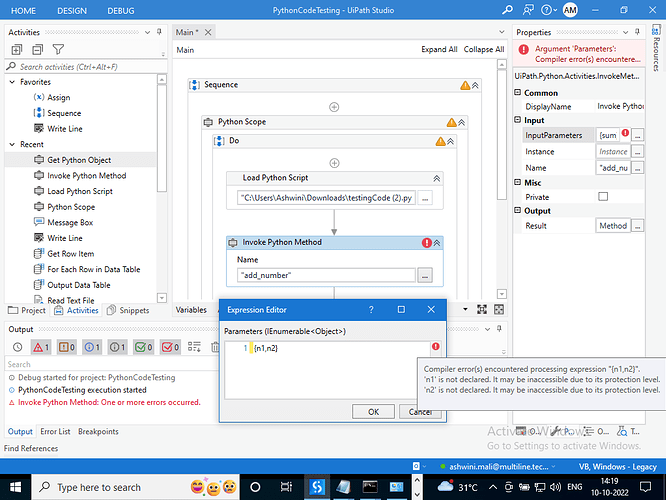Open Task View in taskbar

[x=286, y=487]
